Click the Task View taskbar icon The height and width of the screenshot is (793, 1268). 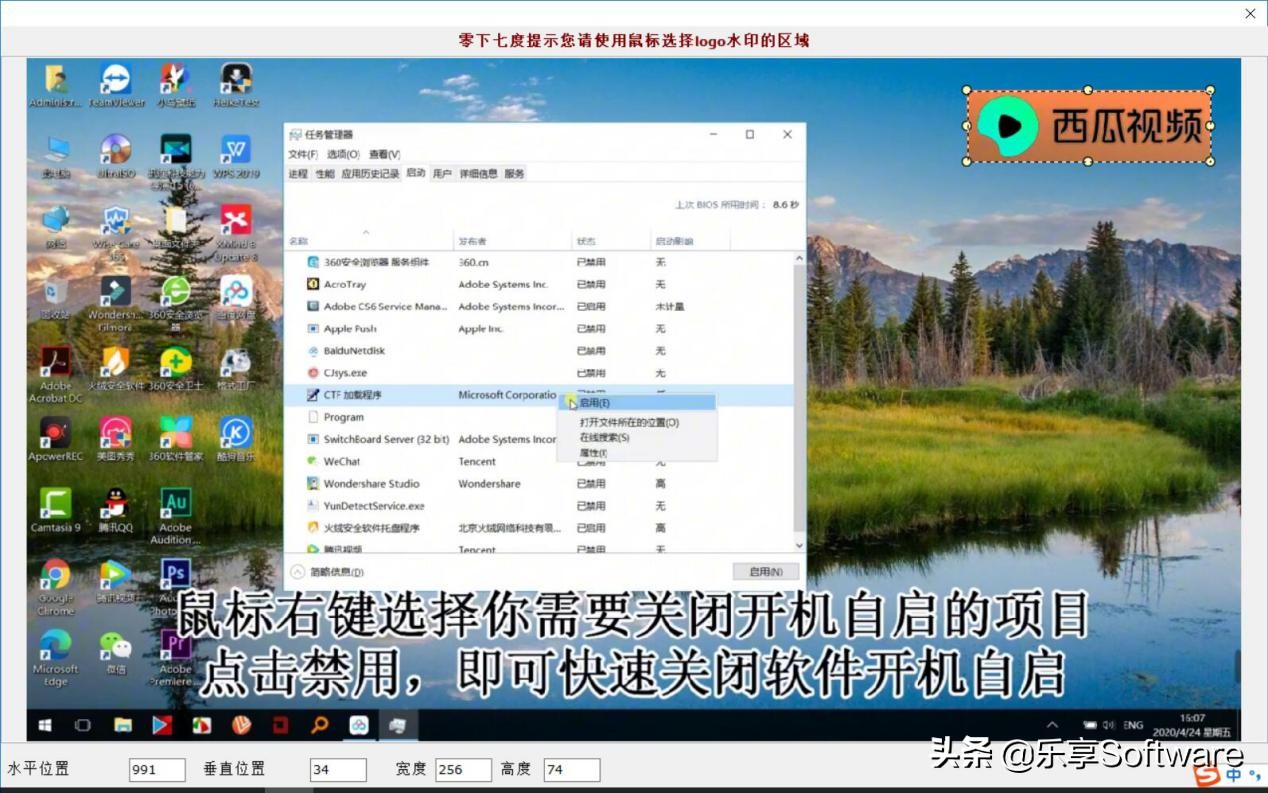click(x=83, y=725)
